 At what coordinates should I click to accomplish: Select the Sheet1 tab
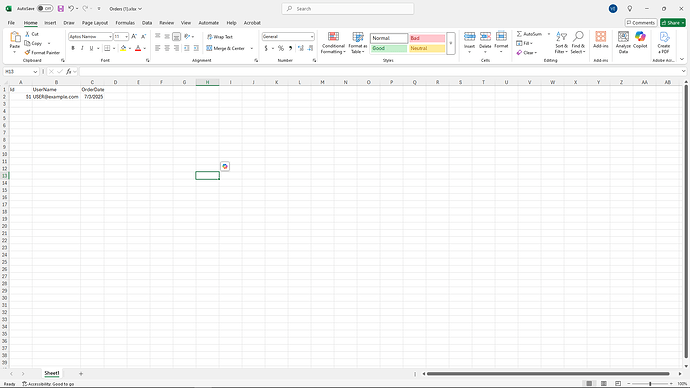[x=51, y=373]
